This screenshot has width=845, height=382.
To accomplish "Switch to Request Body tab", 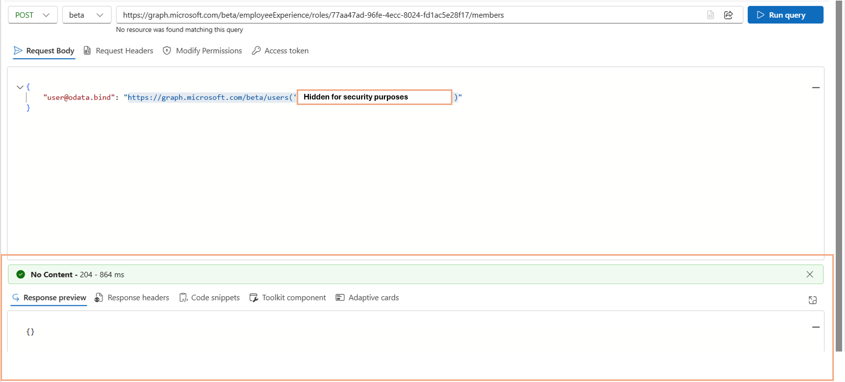I will click(44, 51).
